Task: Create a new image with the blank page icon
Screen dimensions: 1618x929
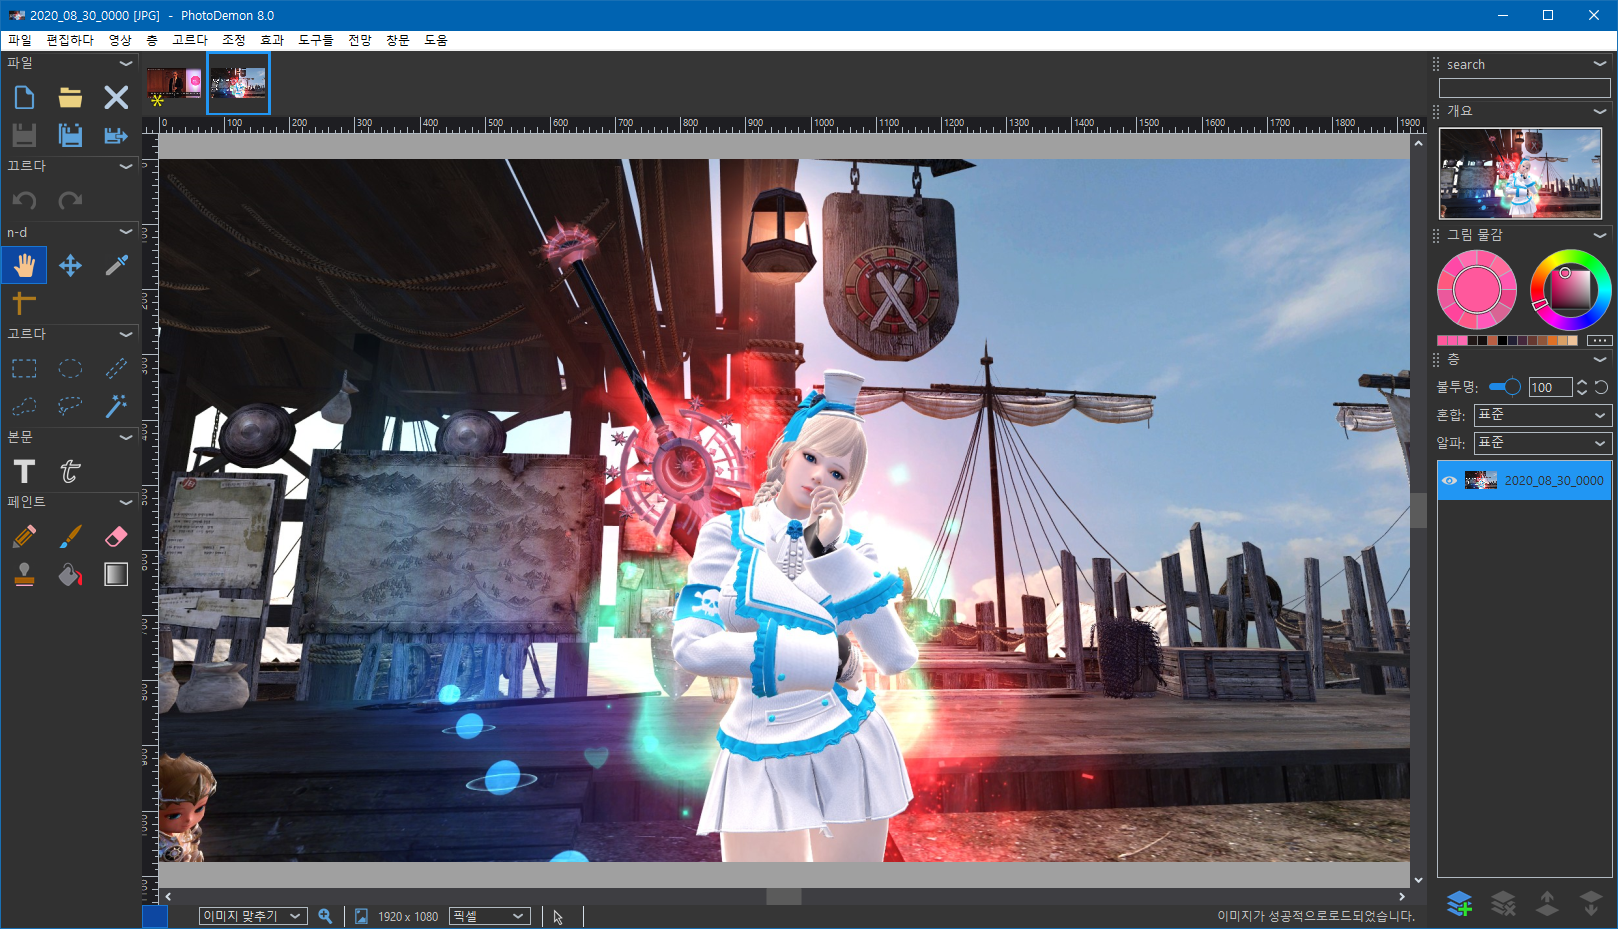Action: (x=24, y=97)
